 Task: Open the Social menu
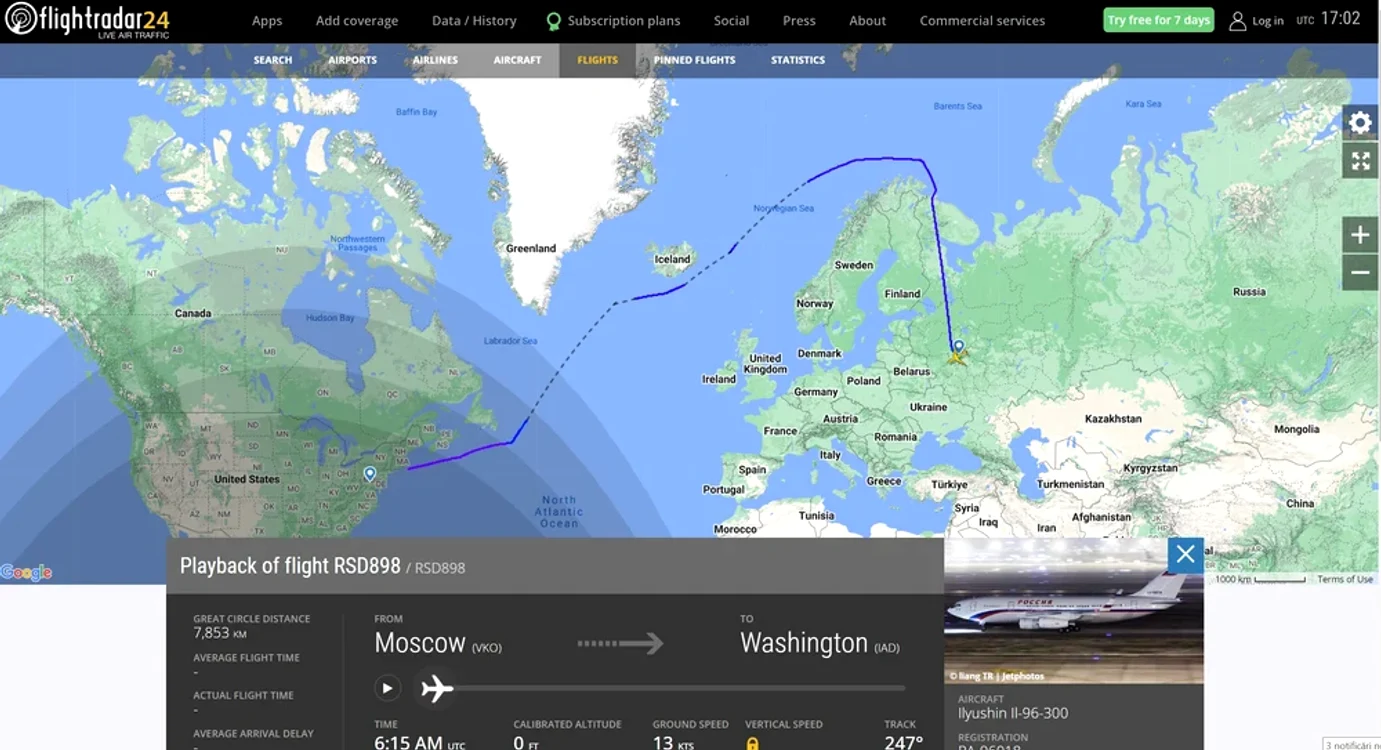(x=731, y=21)
